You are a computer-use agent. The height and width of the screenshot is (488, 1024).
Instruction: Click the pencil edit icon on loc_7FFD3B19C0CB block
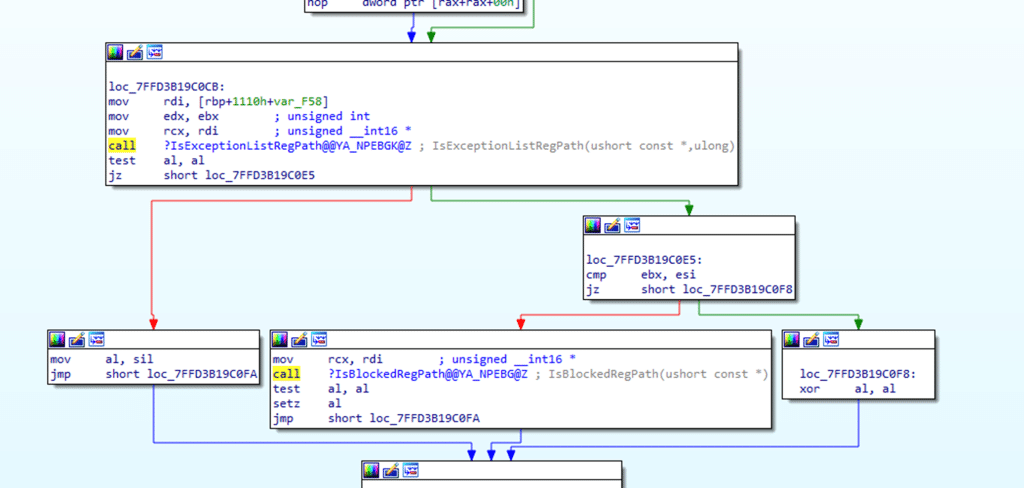click(x=135, y=52)
